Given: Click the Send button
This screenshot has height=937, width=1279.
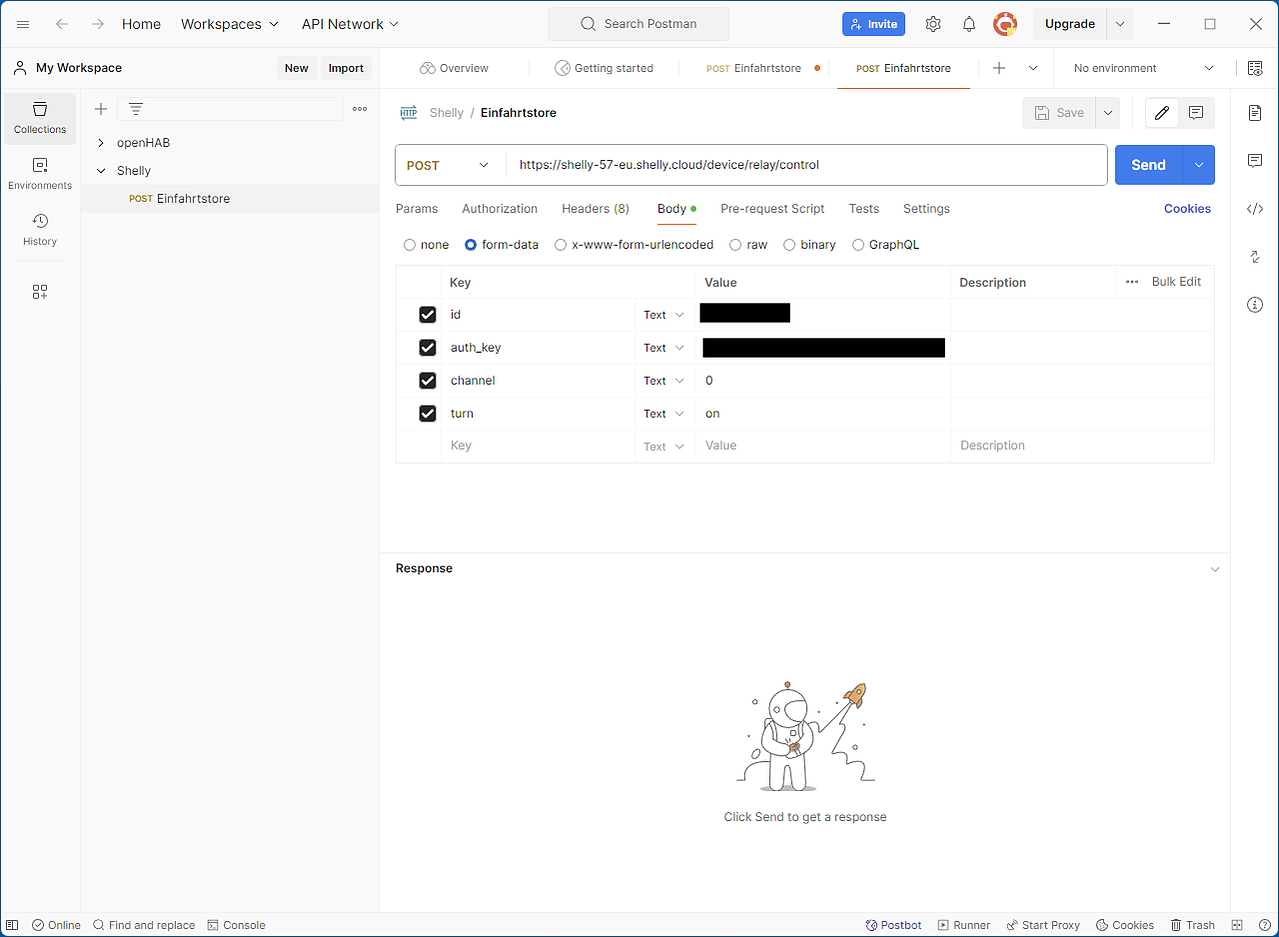Looking at the screenshot, I should tap(1148, 165).
